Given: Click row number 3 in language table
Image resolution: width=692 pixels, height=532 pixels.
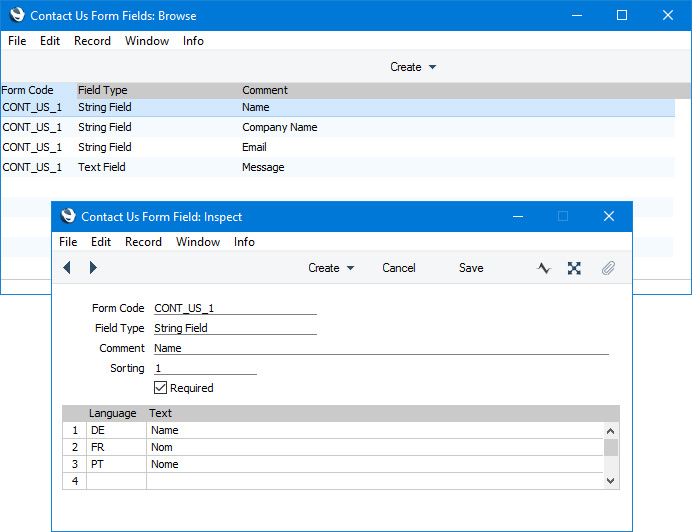Looking at the screenshot, I should 75,464.
